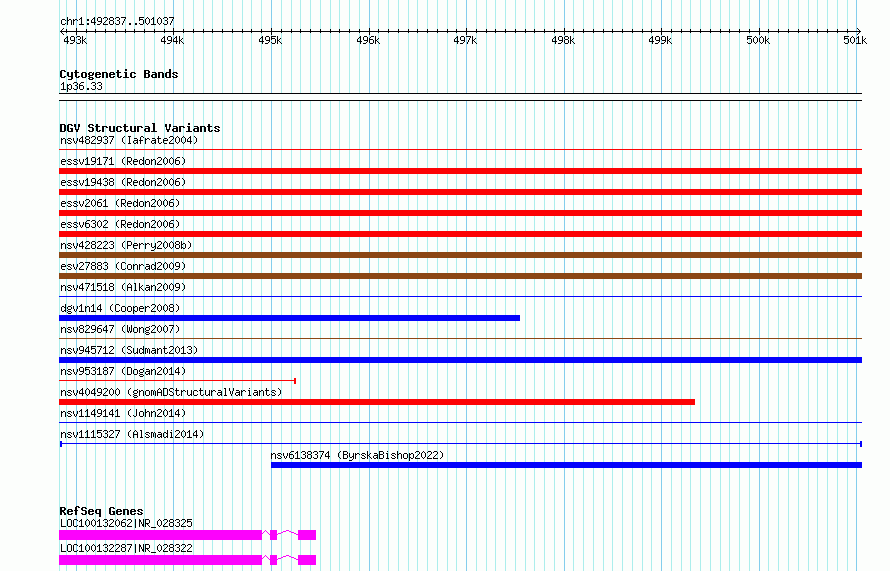Open variant nsv953187 (Dogan2014) label
The image size is (890, 571).
coord(123,371)
